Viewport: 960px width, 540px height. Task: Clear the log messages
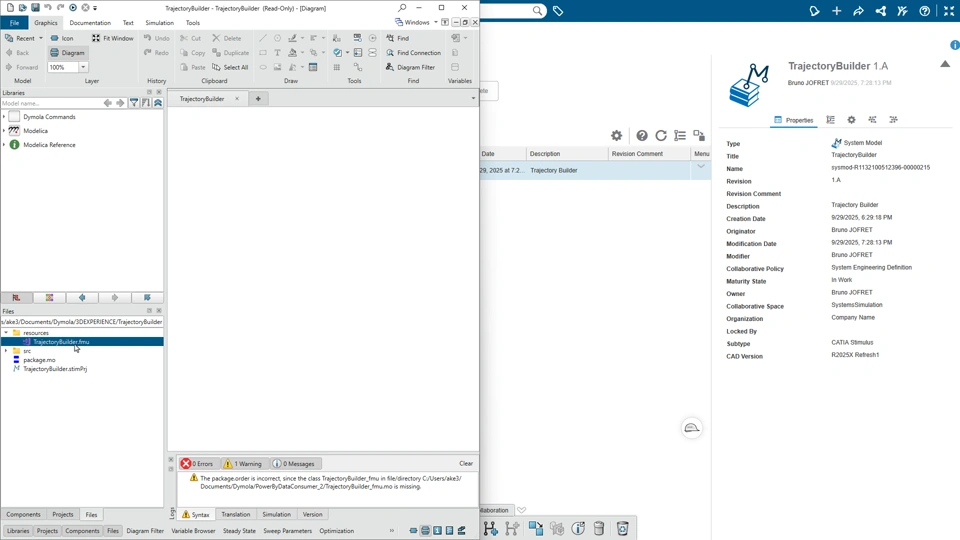466,463
